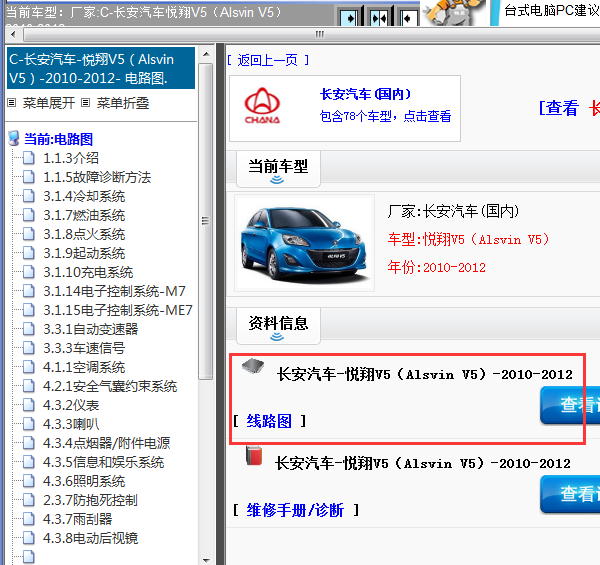Go back via 返回上一页 link
Viewport: 600px width, 565px height.
point(267,60)
